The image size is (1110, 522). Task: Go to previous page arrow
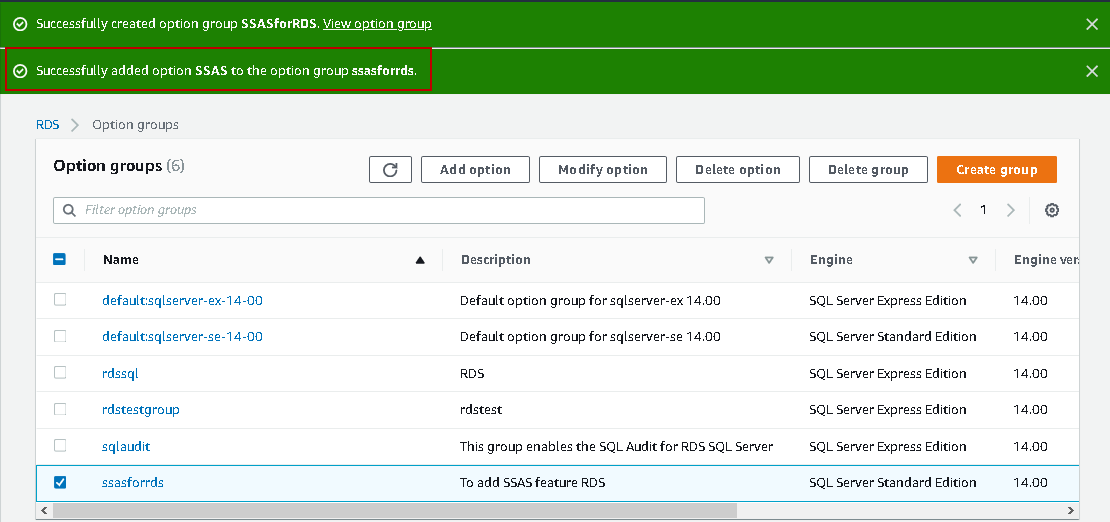957,210
